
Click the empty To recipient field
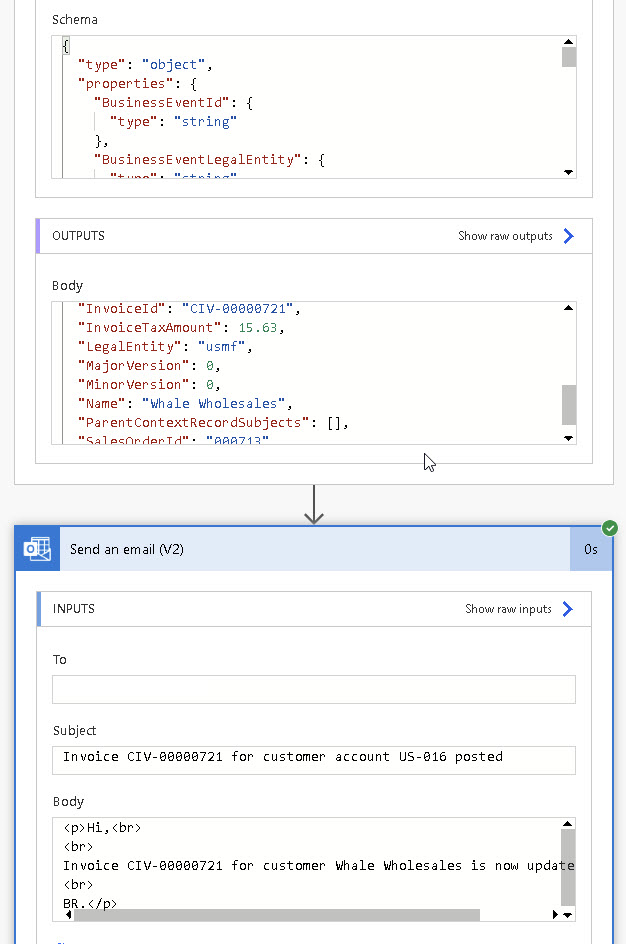[x=313, y=689]
